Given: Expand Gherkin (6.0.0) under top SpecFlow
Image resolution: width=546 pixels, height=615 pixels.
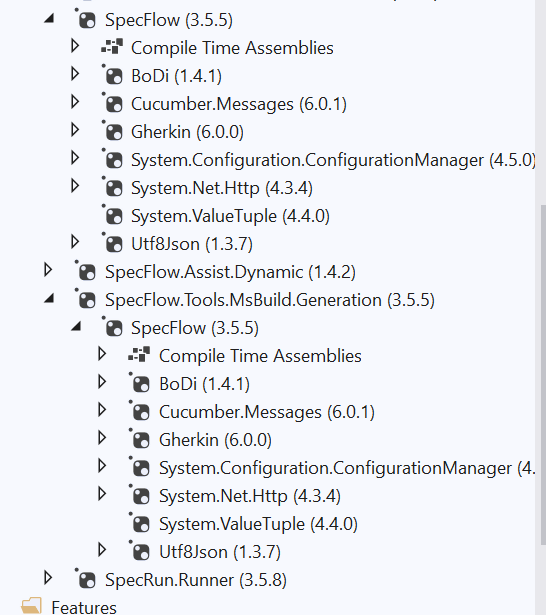Looking at the screenshot, I should pos(75,130).
